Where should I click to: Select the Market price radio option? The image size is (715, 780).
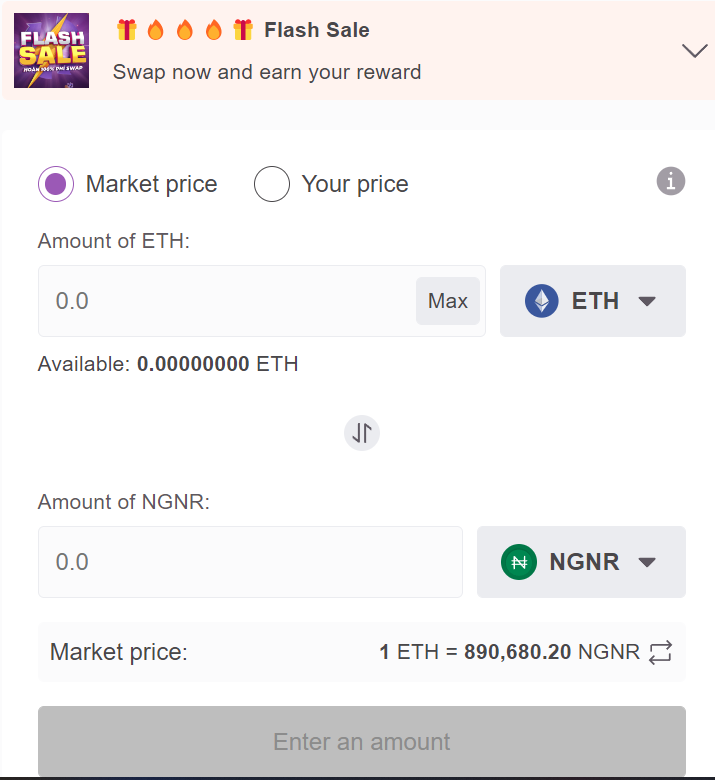[56, 184]
